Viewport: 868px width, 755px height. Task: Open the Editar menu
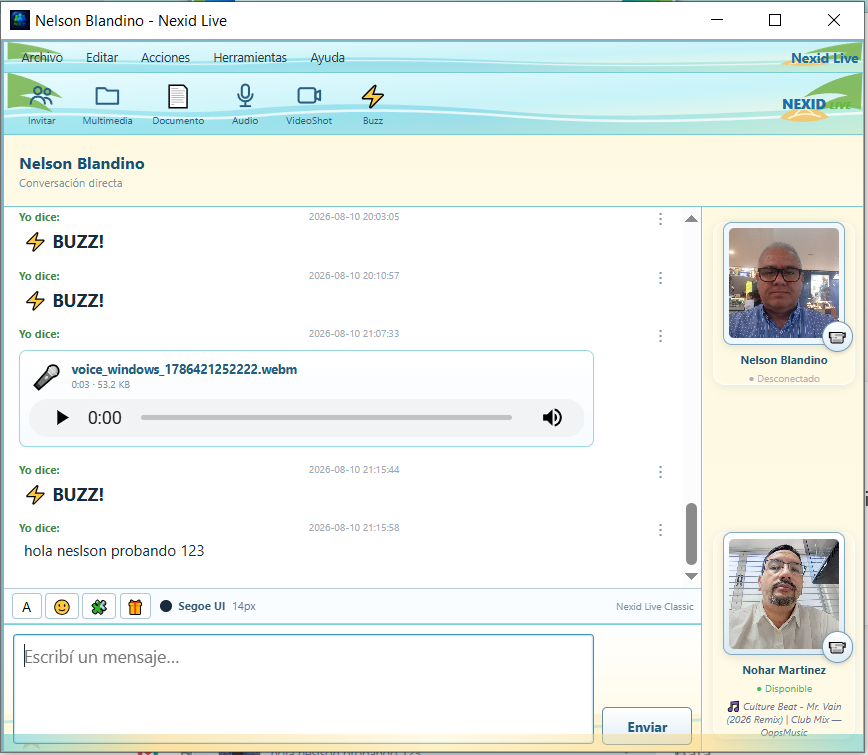tap(102, 58)
